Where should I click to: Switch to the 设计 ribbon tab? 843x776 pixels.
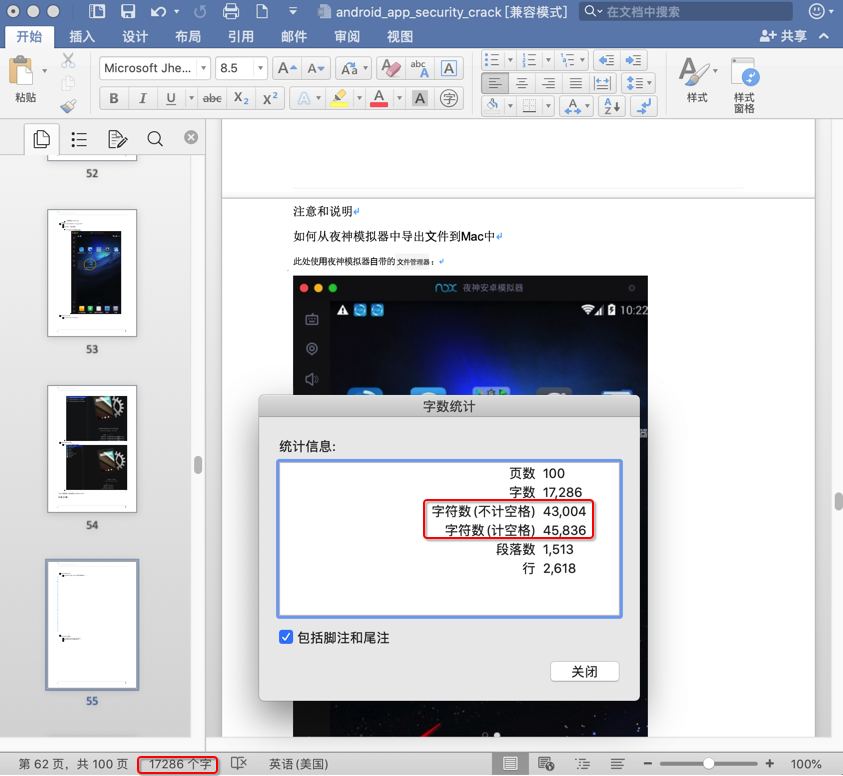coord(134,37)
